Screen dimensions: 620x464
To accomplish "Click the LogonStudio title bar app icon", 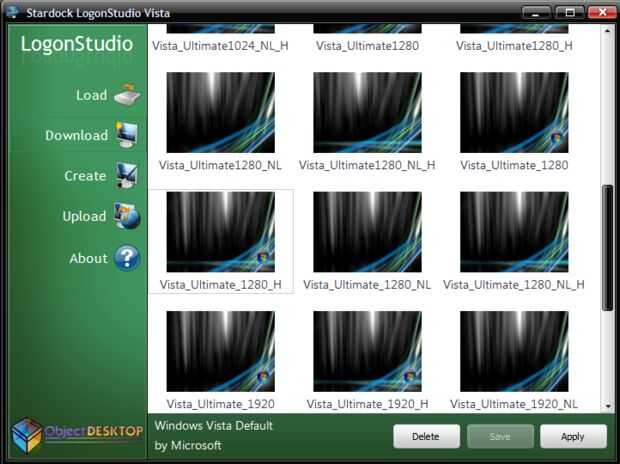I will 13,12.
